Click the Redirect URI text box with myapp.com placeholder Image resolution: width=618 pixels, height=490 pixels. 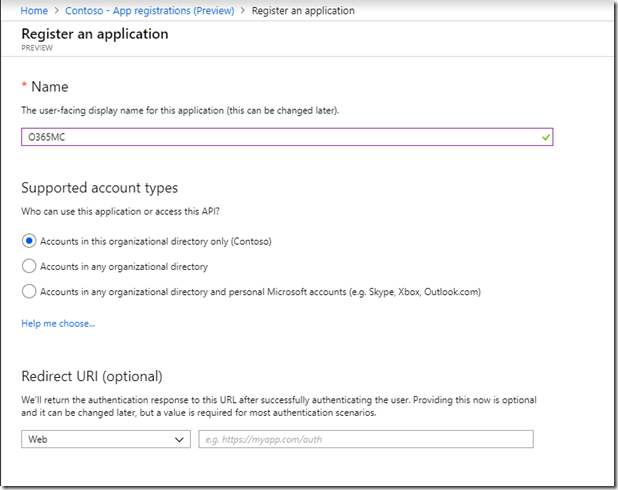coord(366,439)
